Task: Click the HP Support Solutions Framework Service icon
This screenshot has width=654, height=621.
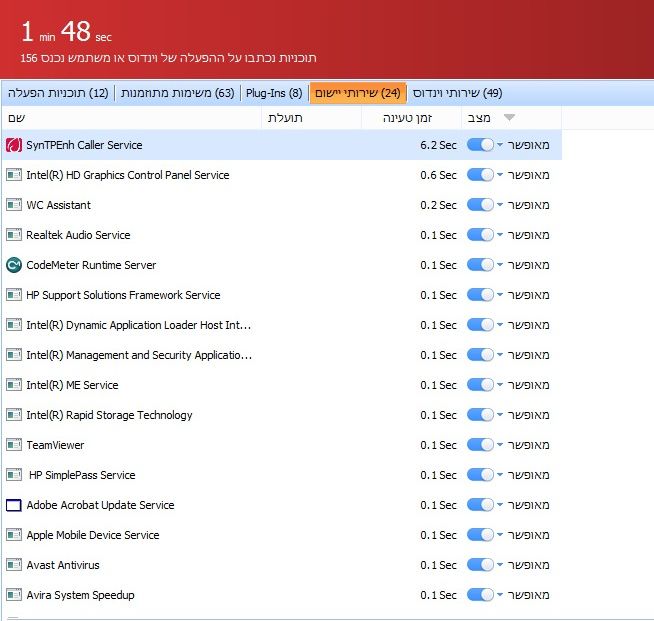Action: (x=14, y=295)
